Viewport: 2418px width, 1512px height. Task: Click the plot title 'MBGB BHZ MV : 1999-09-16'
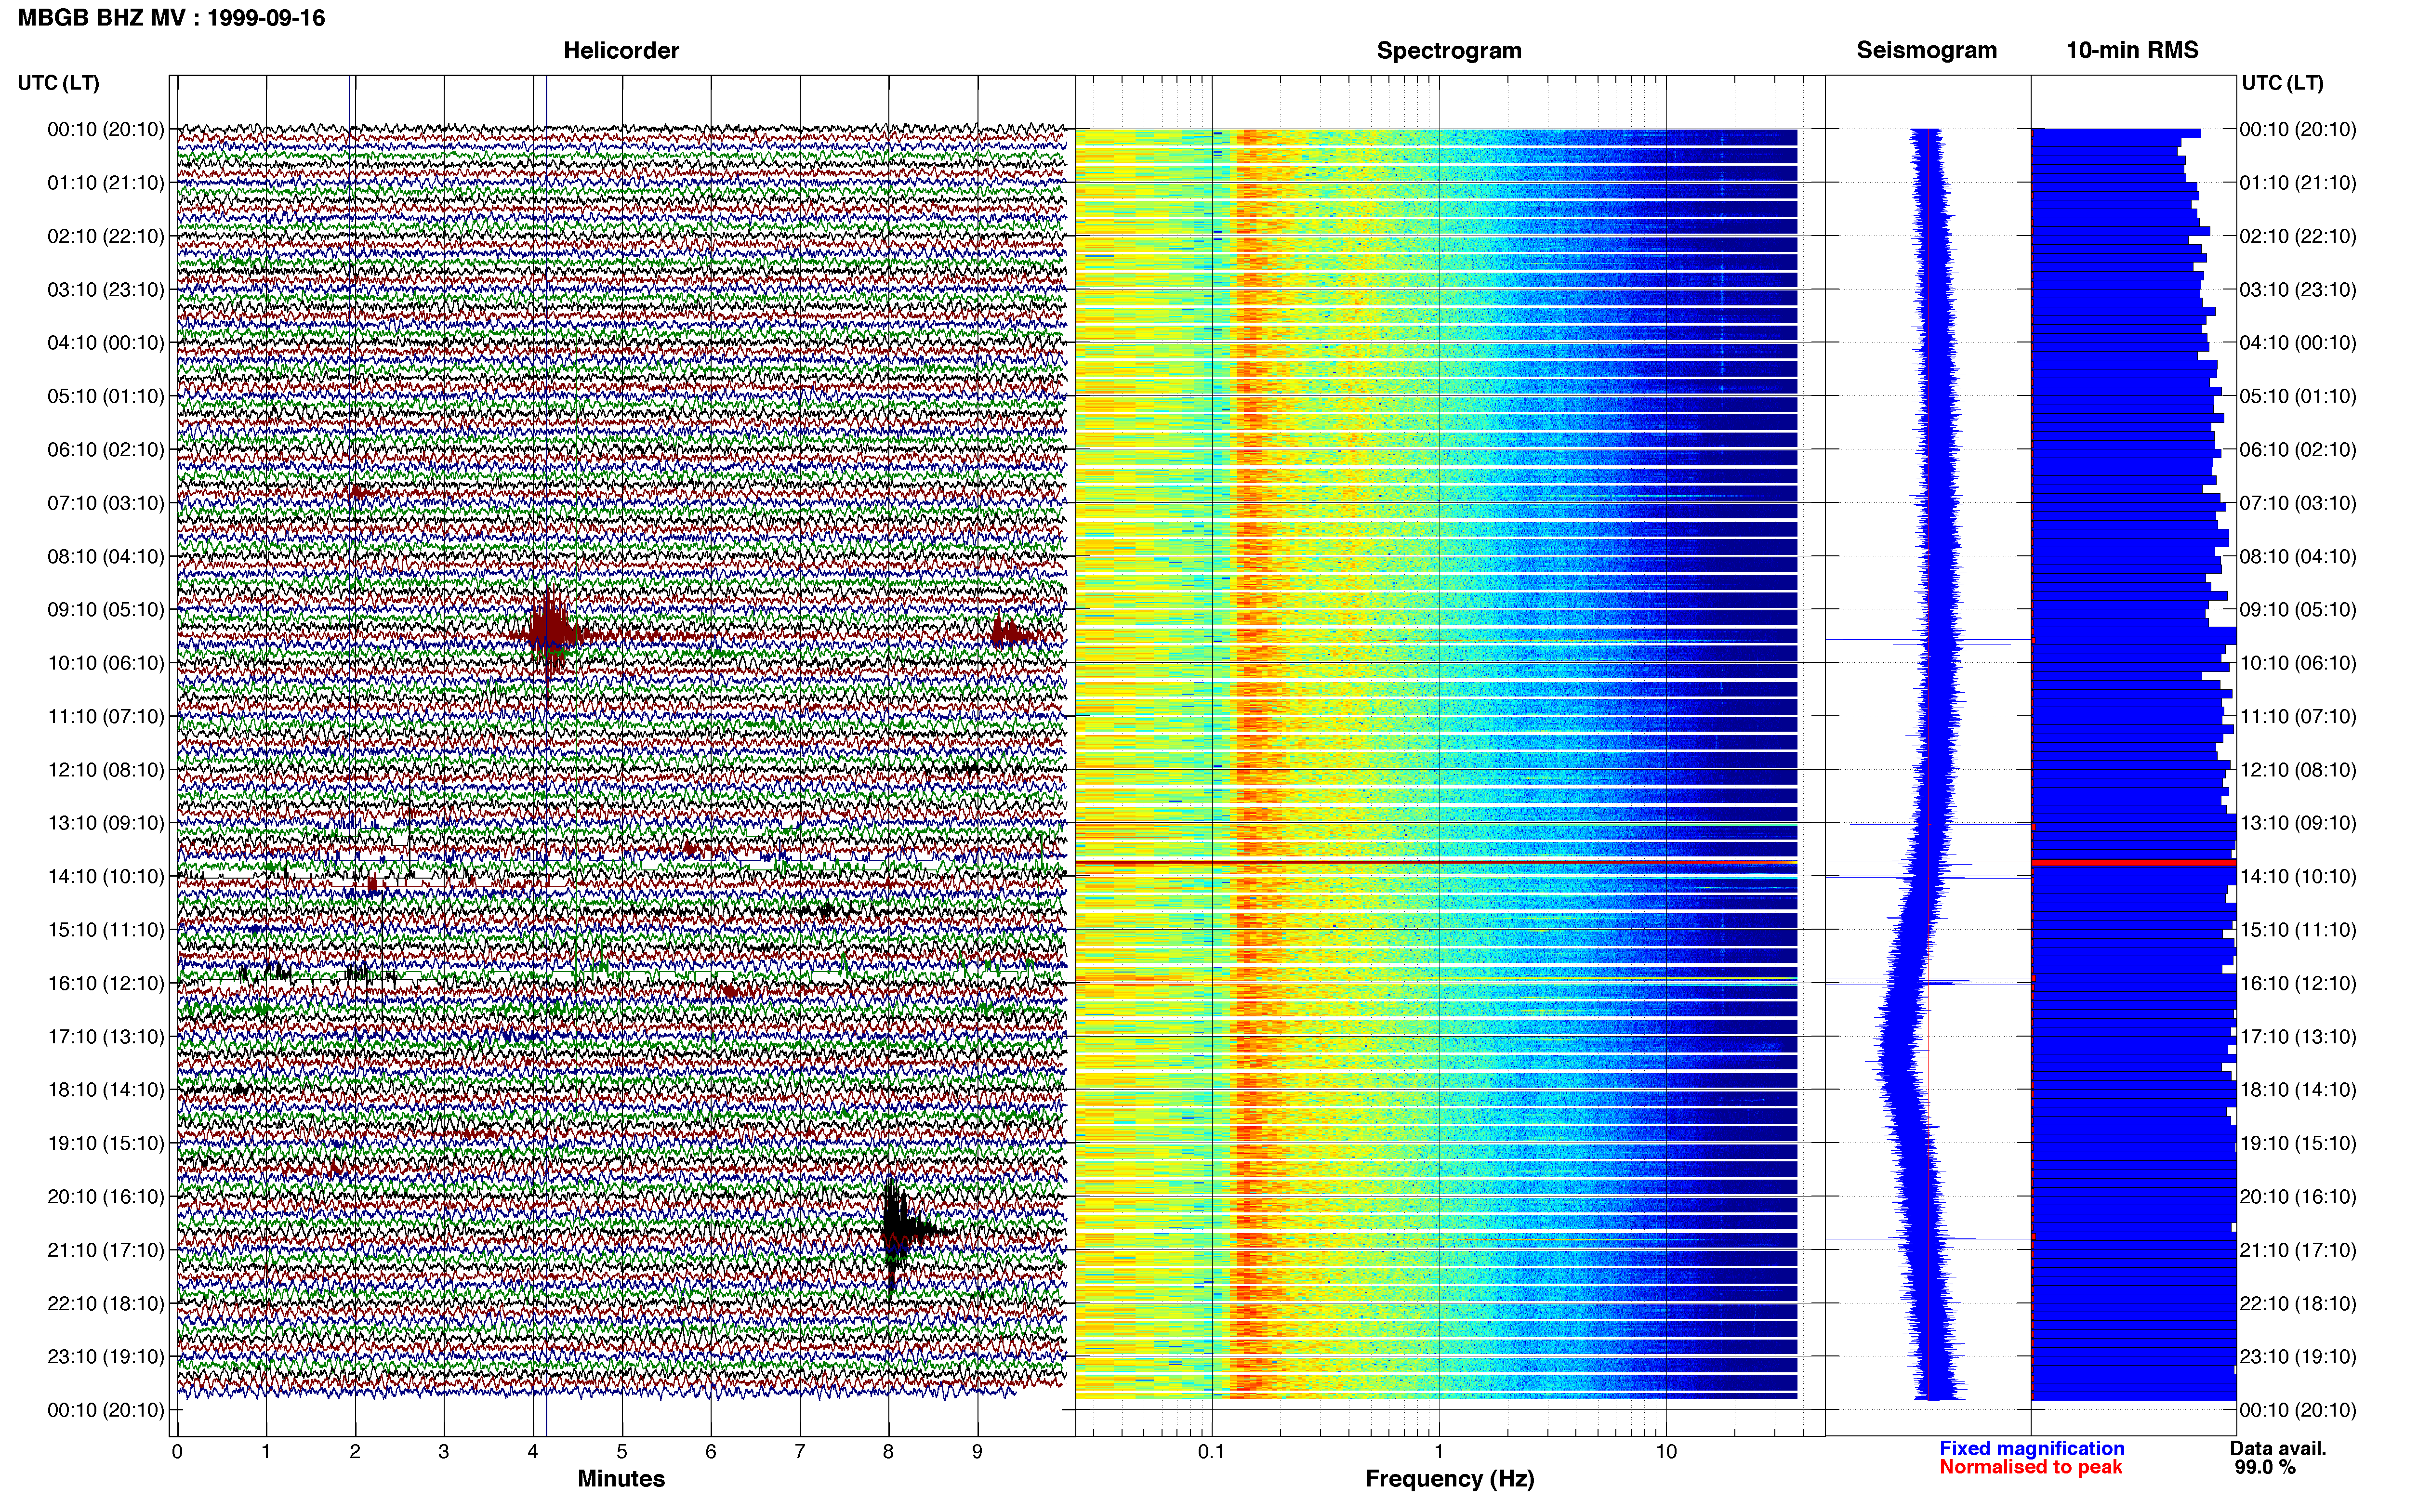(171, 18)
